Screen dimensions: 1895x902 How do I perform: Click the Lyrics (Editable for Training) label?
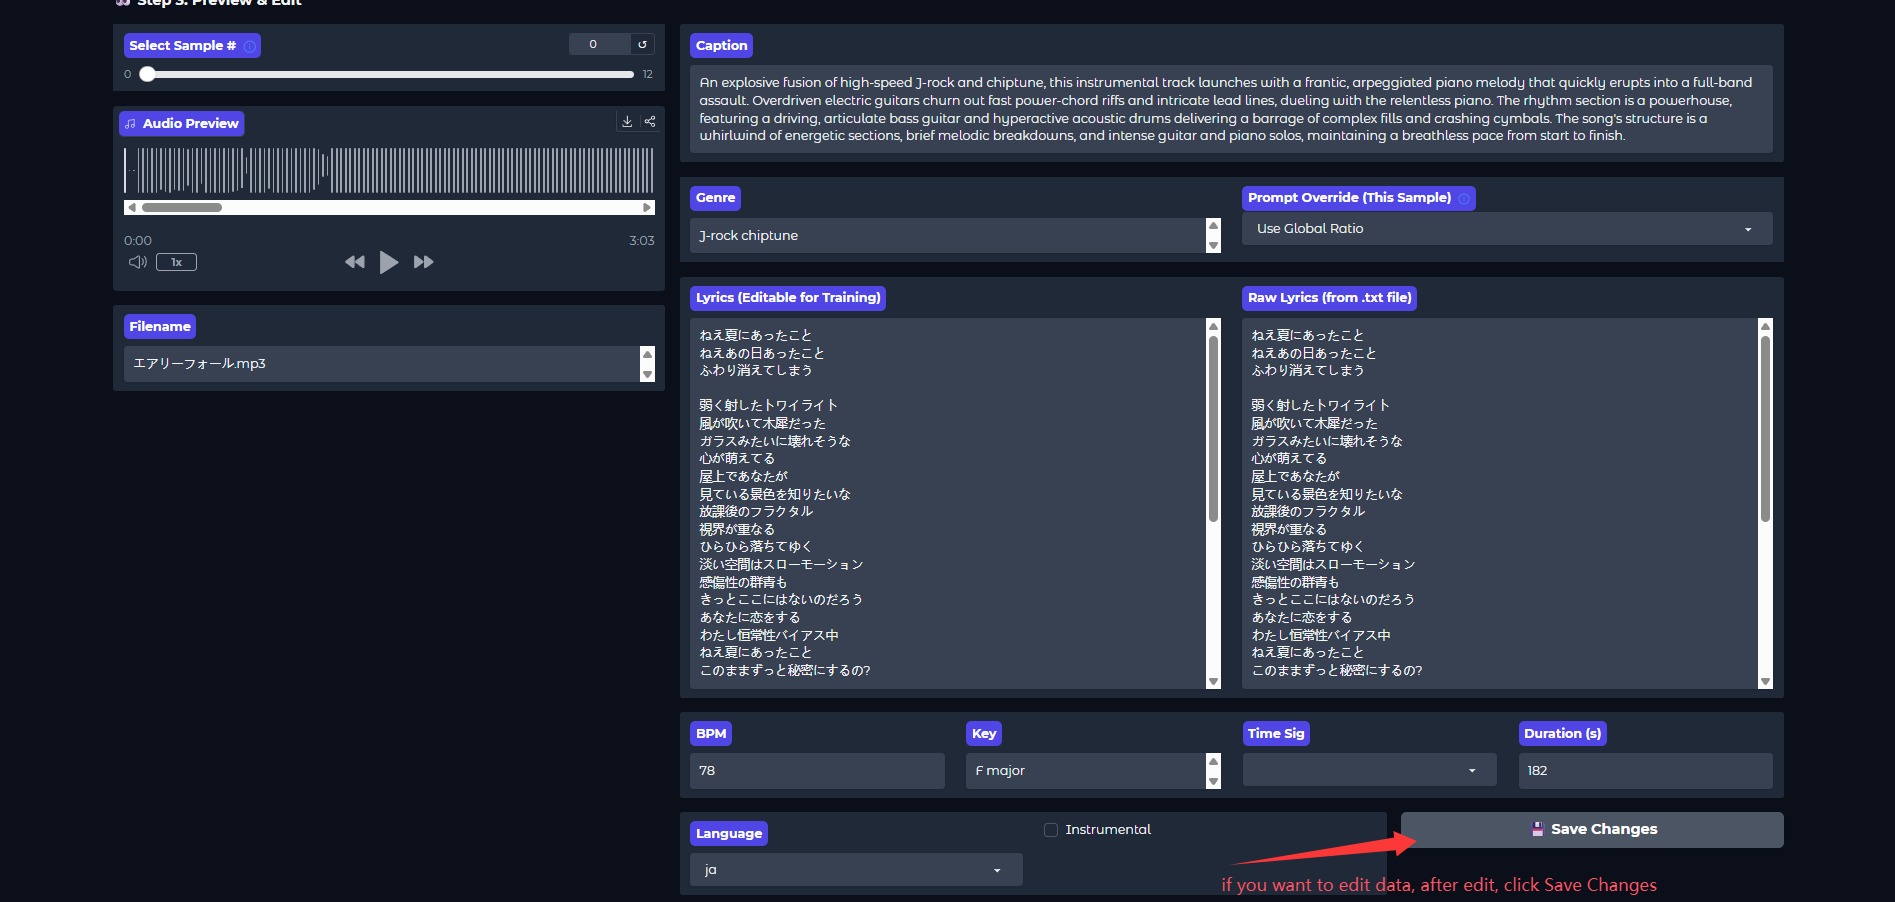pos(788,298)
